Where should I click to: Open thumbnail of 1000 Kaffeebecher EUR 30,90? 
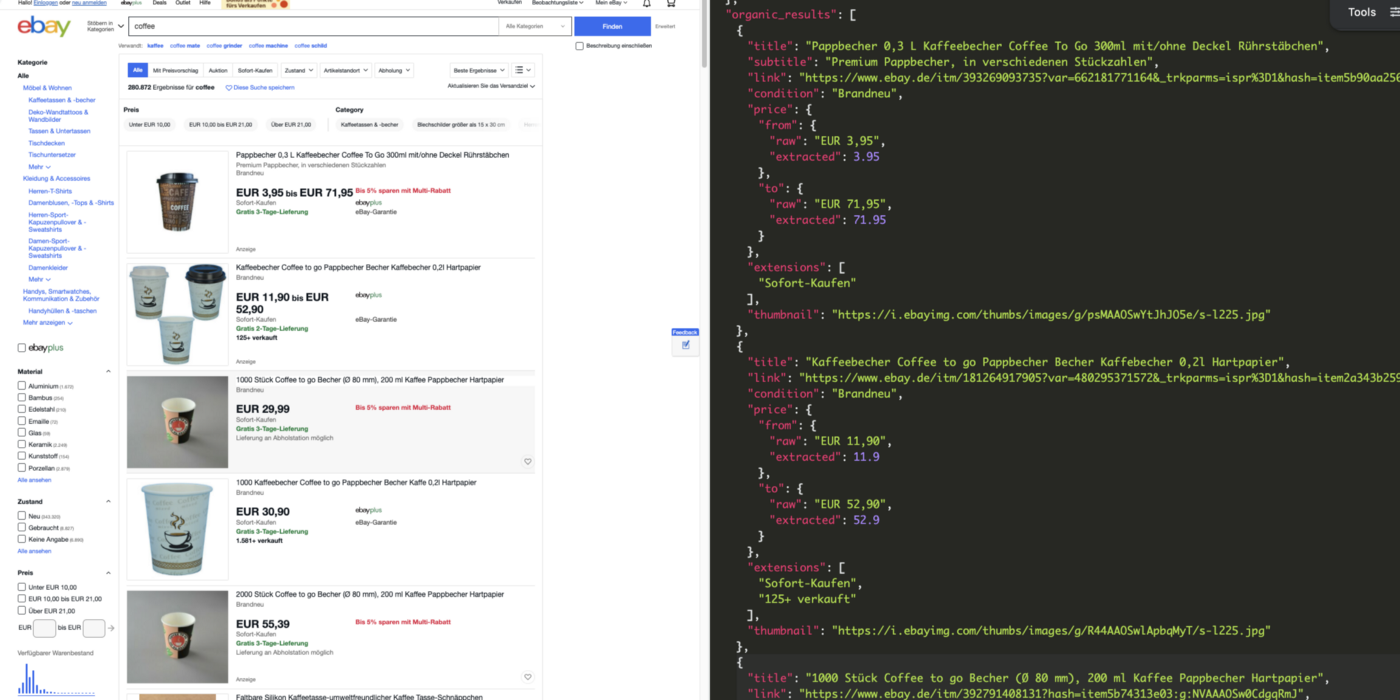click(177, 529)
